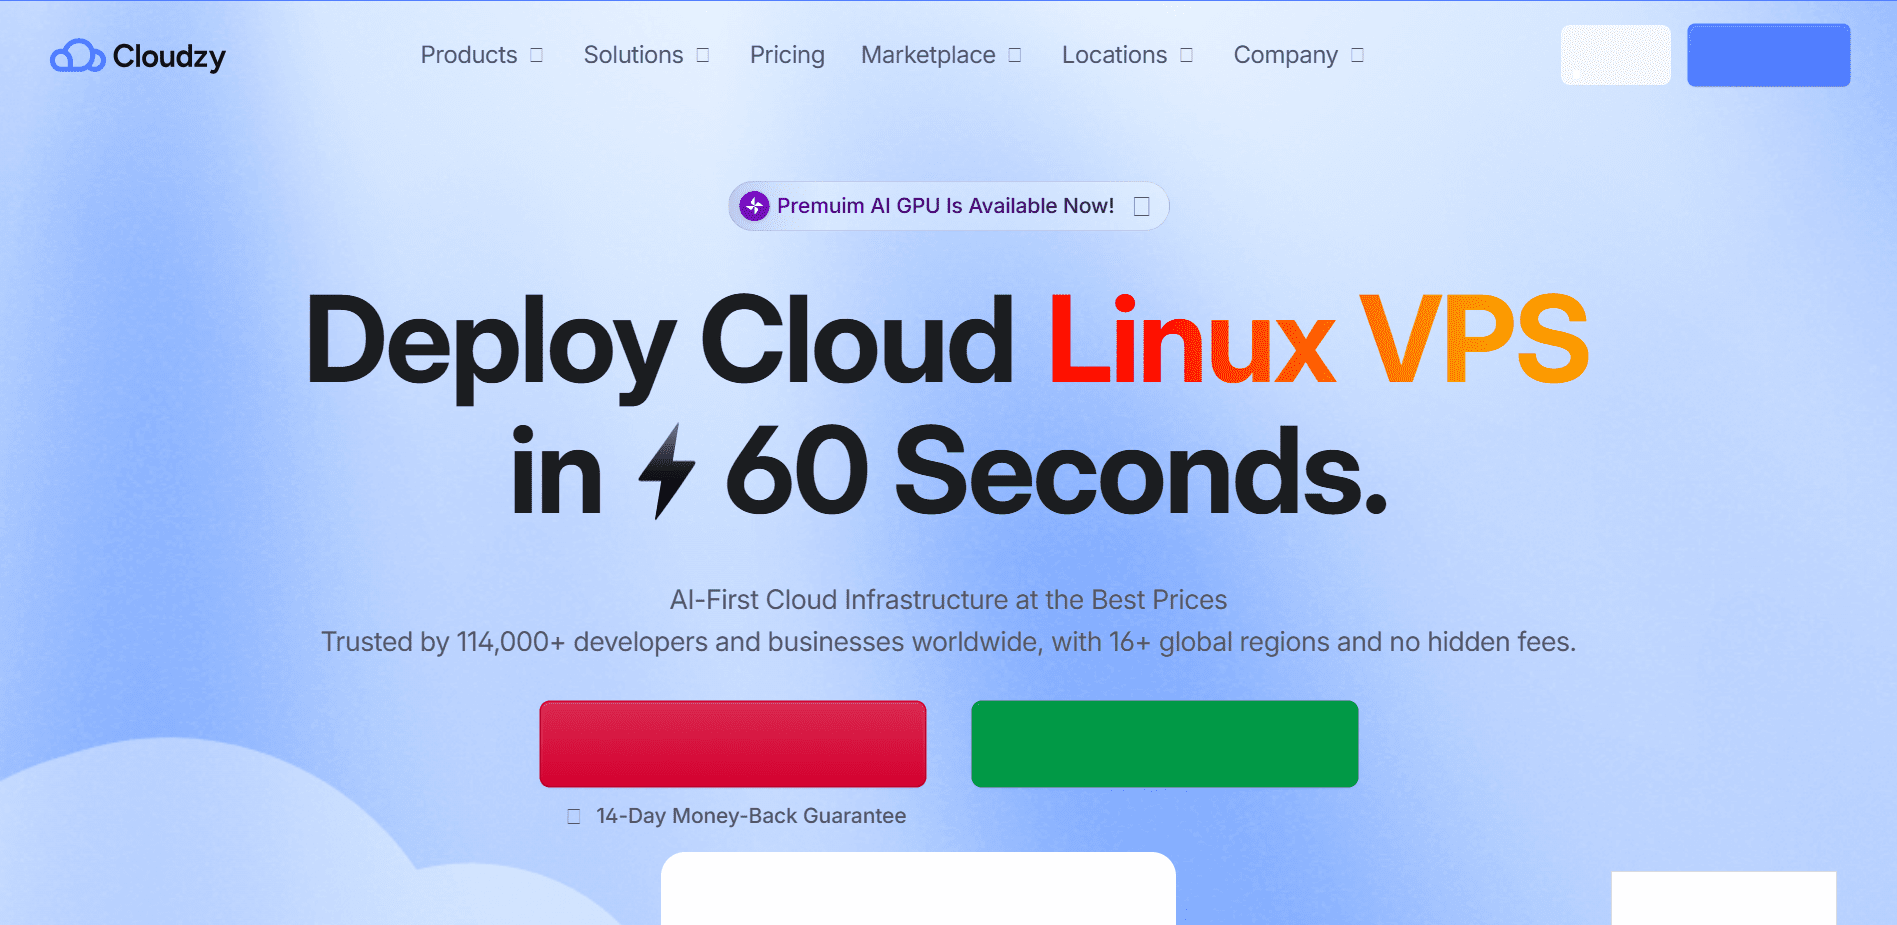1897x925 pixels.
Task: Click the white button in the header
Action: click(1616, 55)
